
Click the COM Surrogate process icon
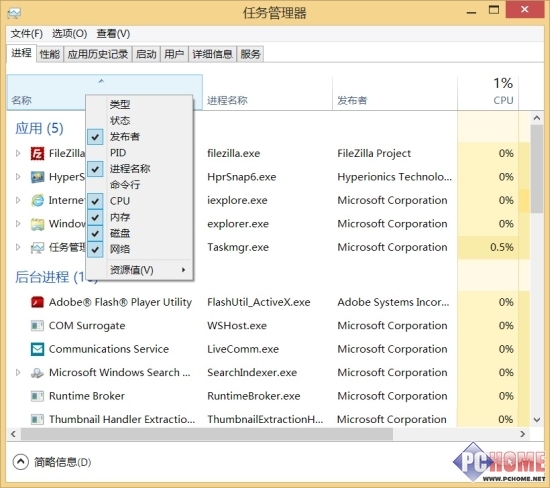pos(37,326)
